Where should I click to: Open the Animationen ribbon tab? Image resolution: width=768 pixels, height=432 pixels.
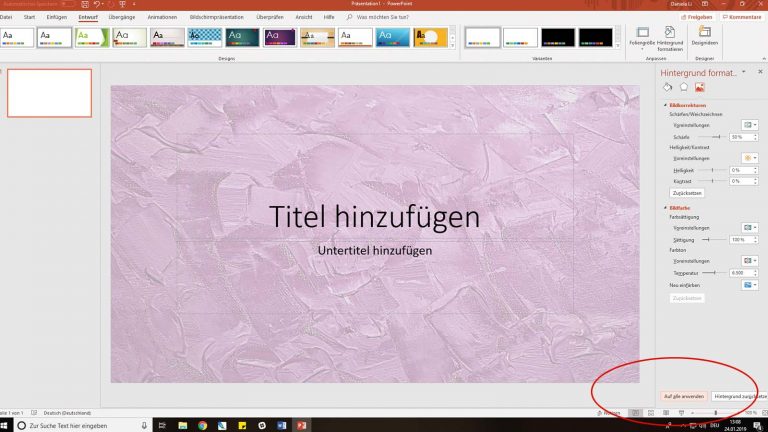[x=160, y=17]
